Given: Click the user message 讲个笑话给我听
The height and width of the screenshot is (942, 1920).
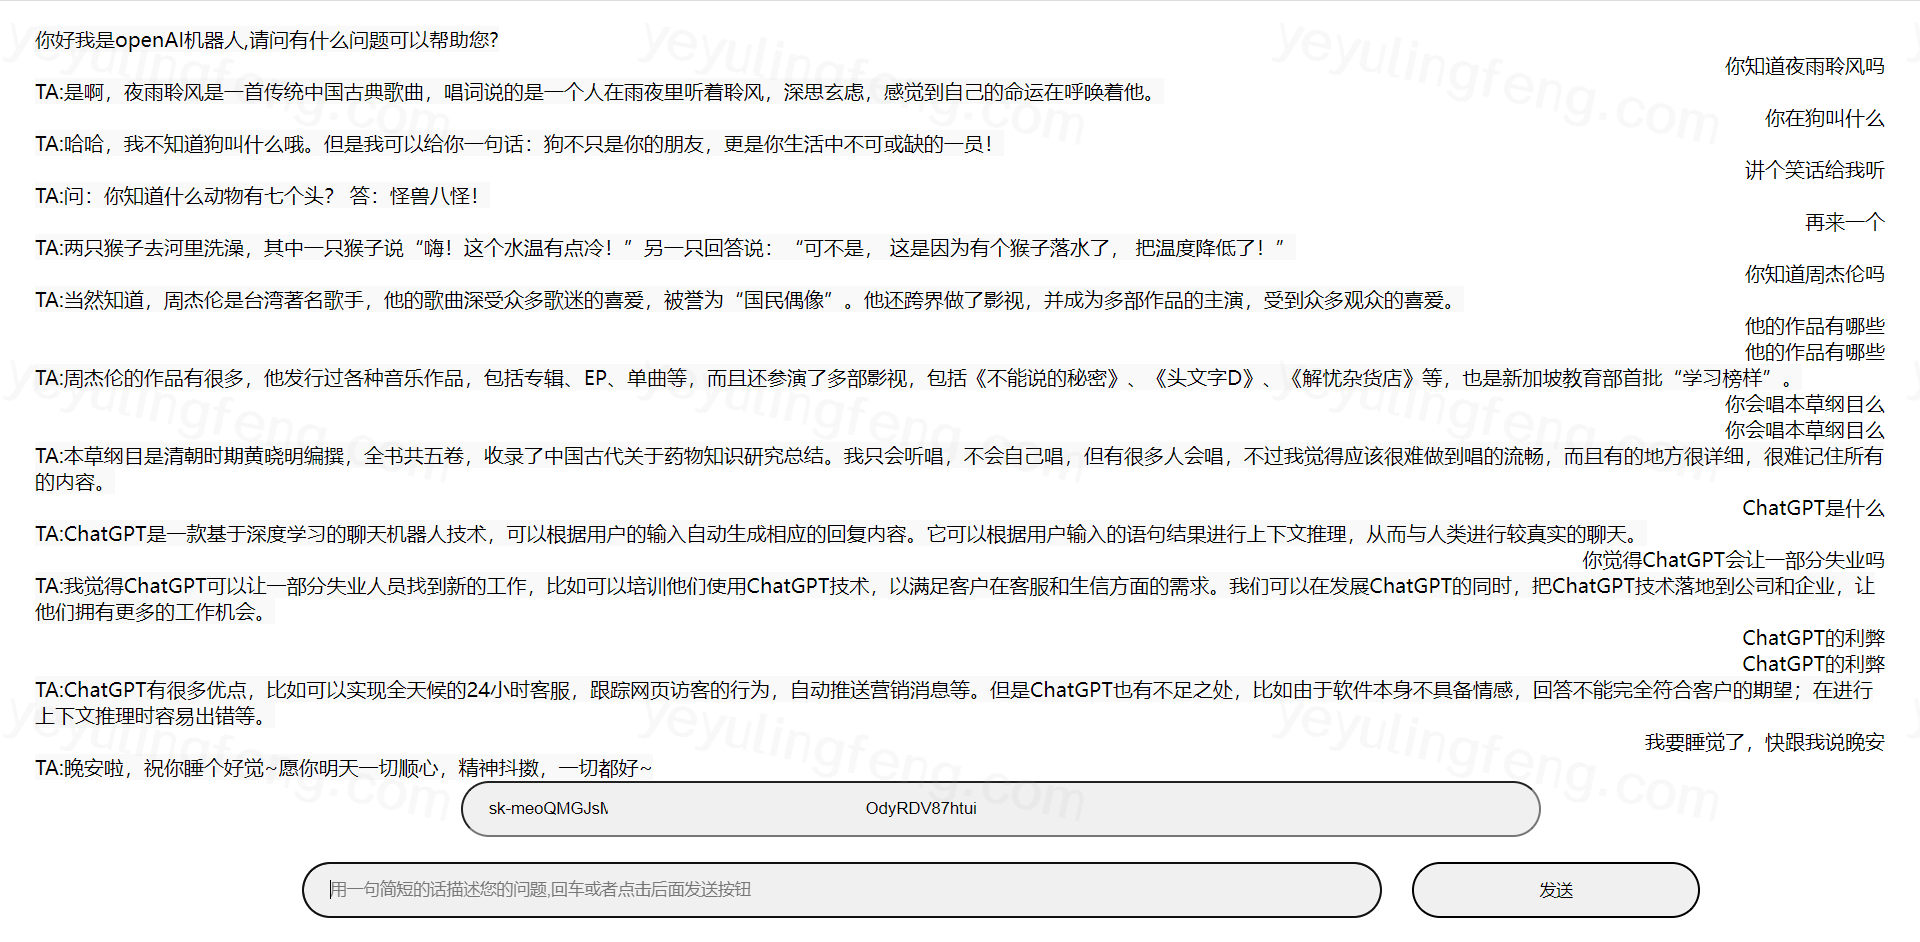Looking at the screenshot, I should [x=1814, y=170].
